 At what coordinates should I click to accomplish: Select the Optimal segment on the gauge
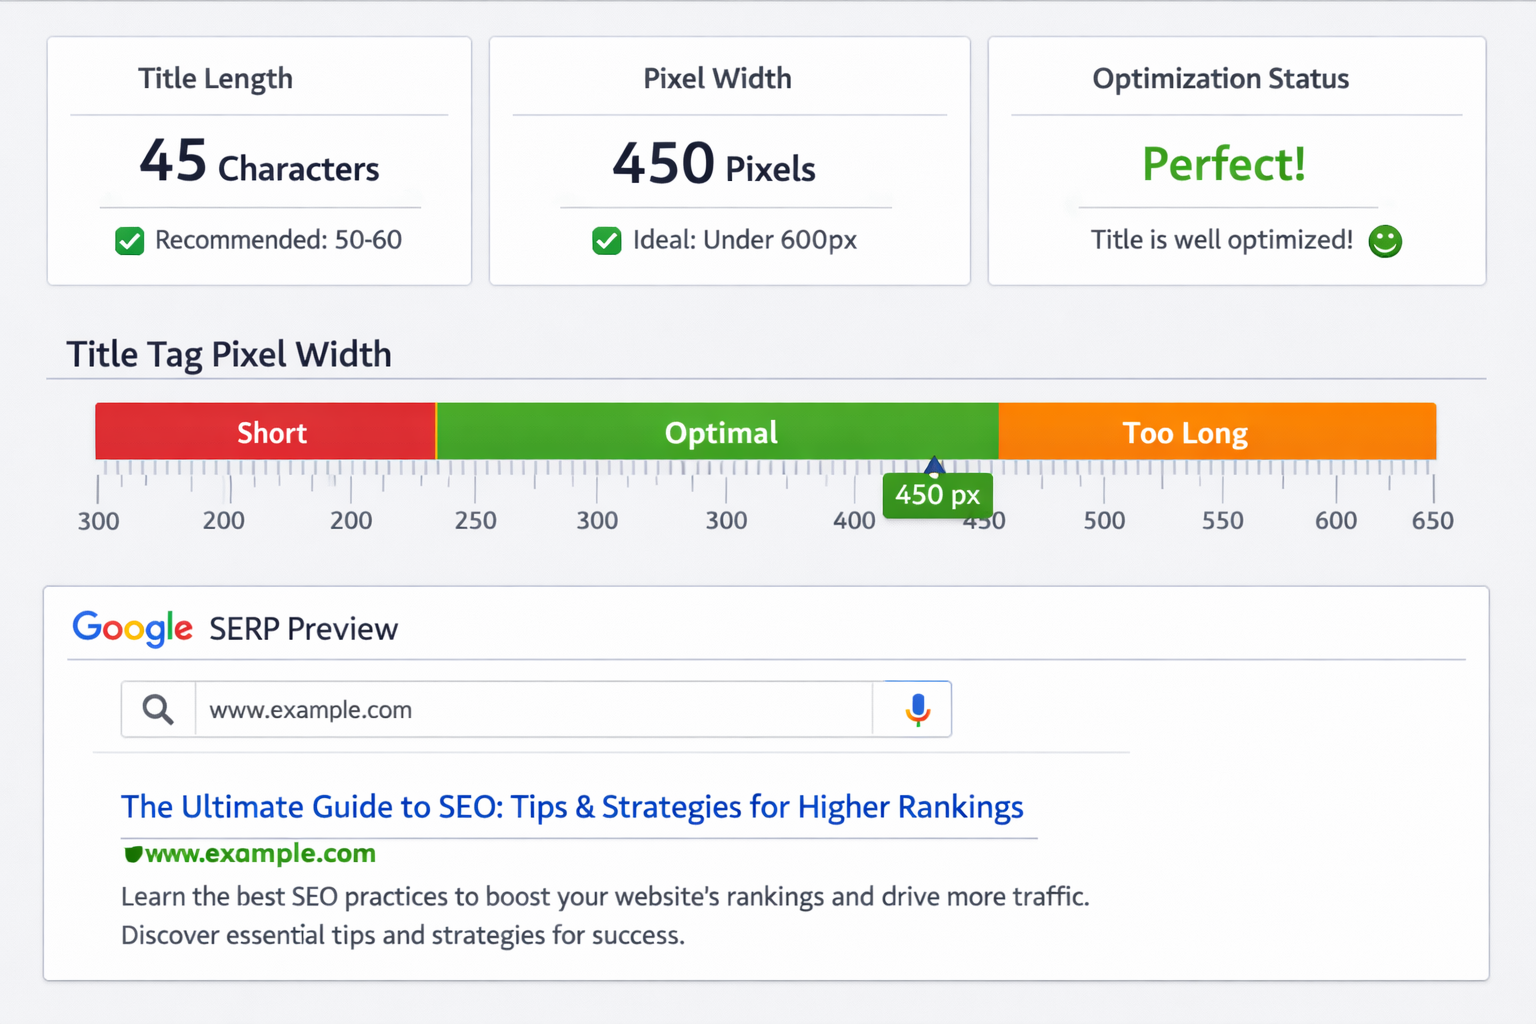pyautogui.click(x=719, y=432)
